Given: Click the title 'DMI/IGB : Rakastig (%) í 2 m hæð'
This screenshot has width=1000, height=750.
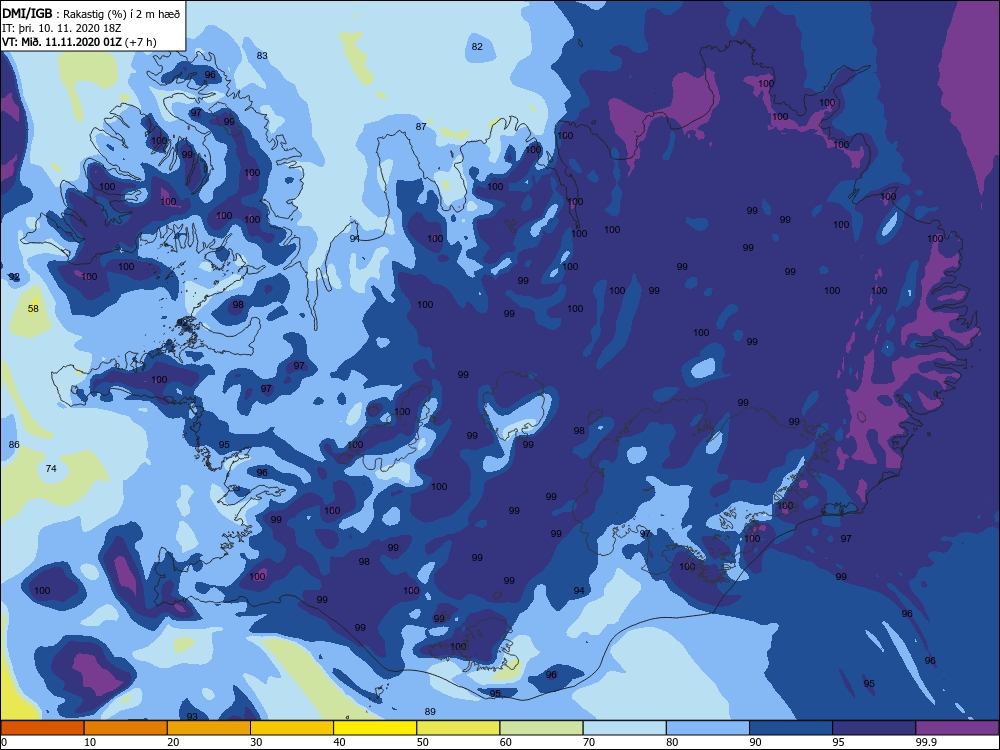Looking at the screenshot, I should point(91,14).
